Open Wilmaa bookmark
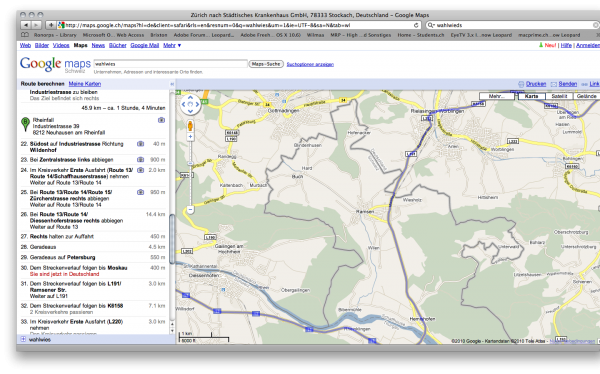 [x=316, y=35]
